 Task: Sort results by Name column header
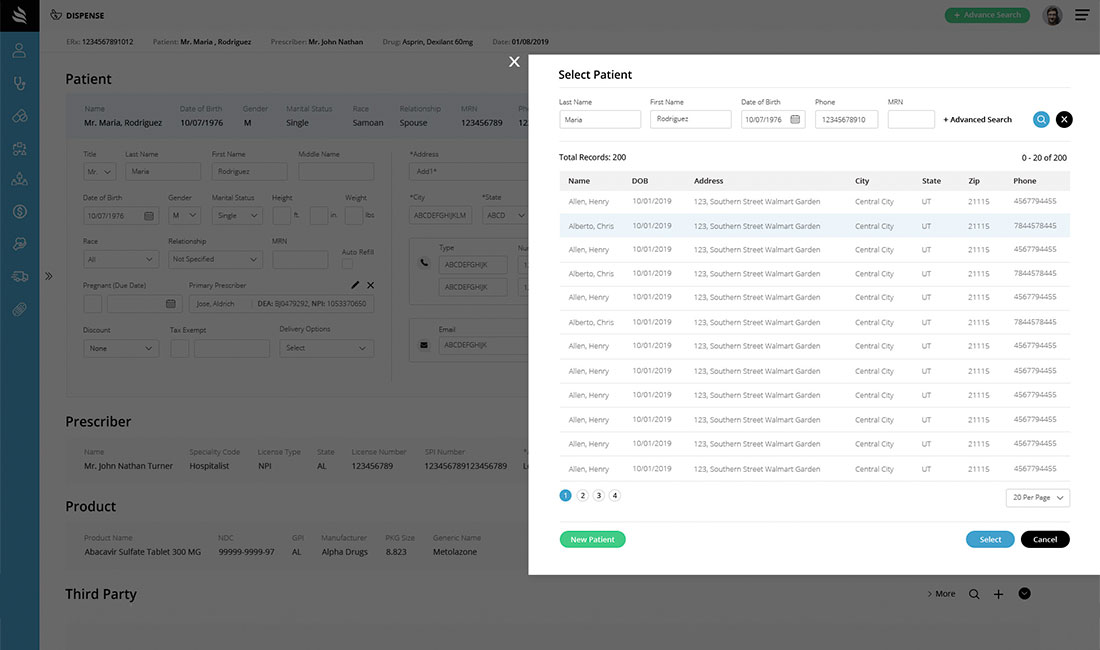tap(579, 181)
